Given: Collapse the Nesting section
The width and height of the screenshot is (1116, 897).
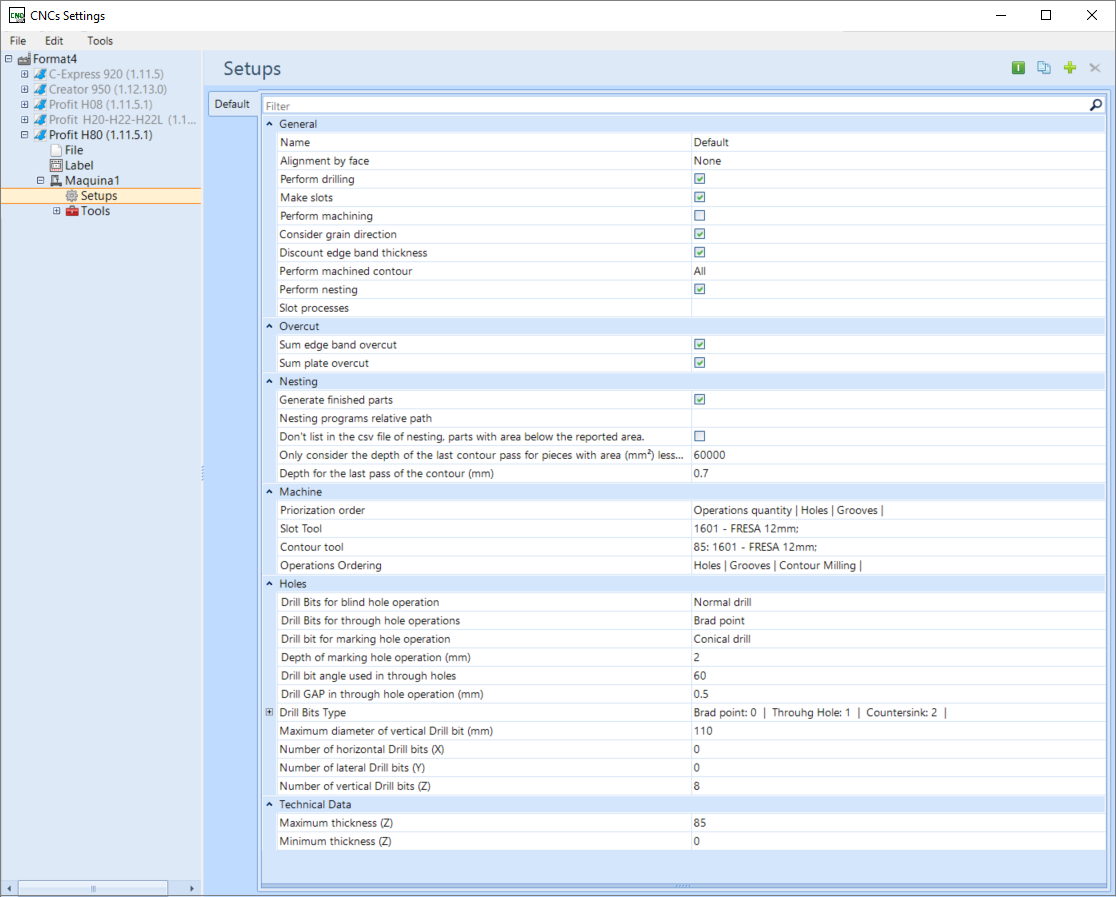Looking at the screenshot, I should tap(270, 382).
